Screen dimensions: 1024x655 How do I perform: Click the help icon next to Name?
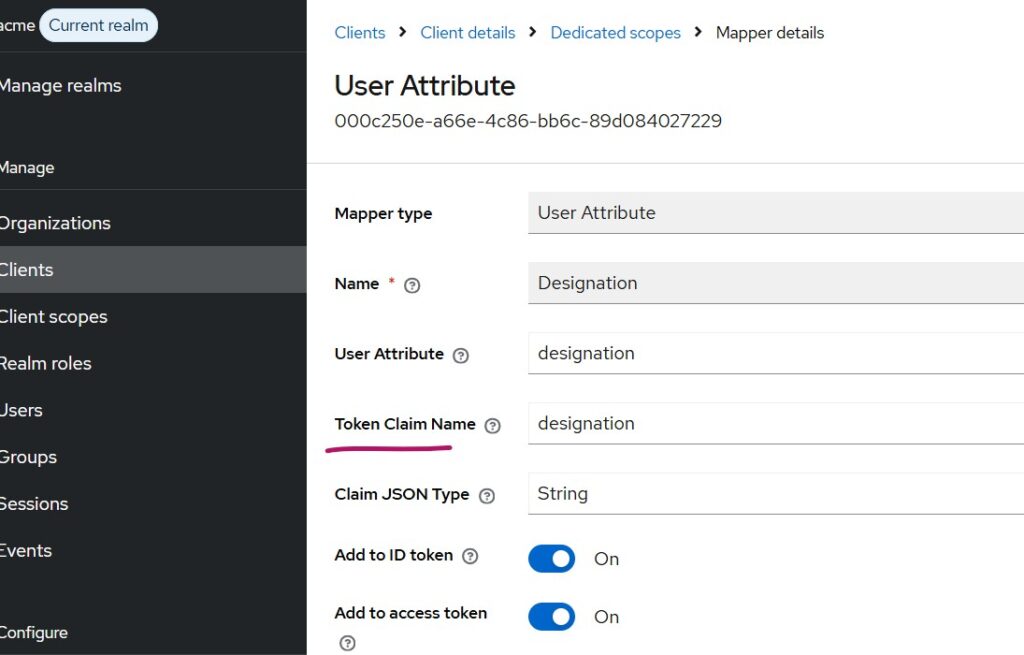pos(412,285)
